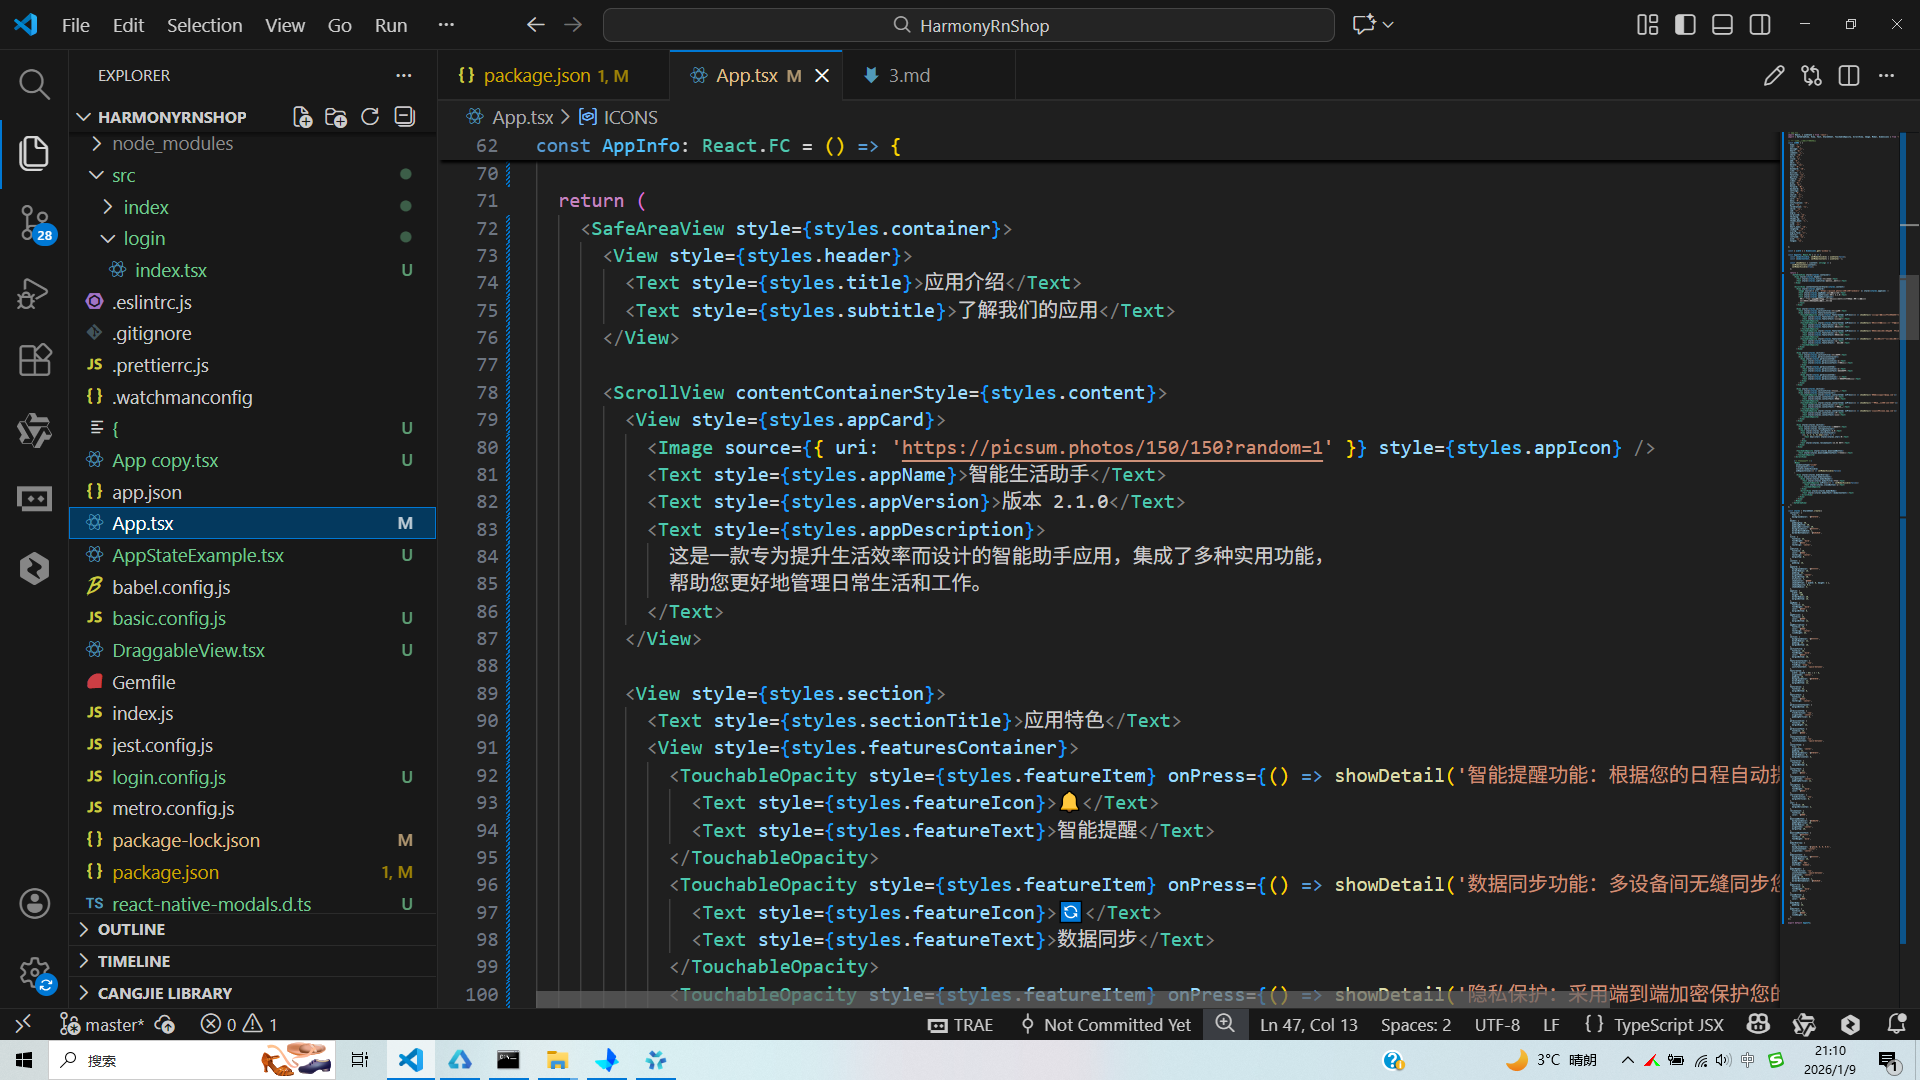Expand the node_modules folder

(172, 144)
